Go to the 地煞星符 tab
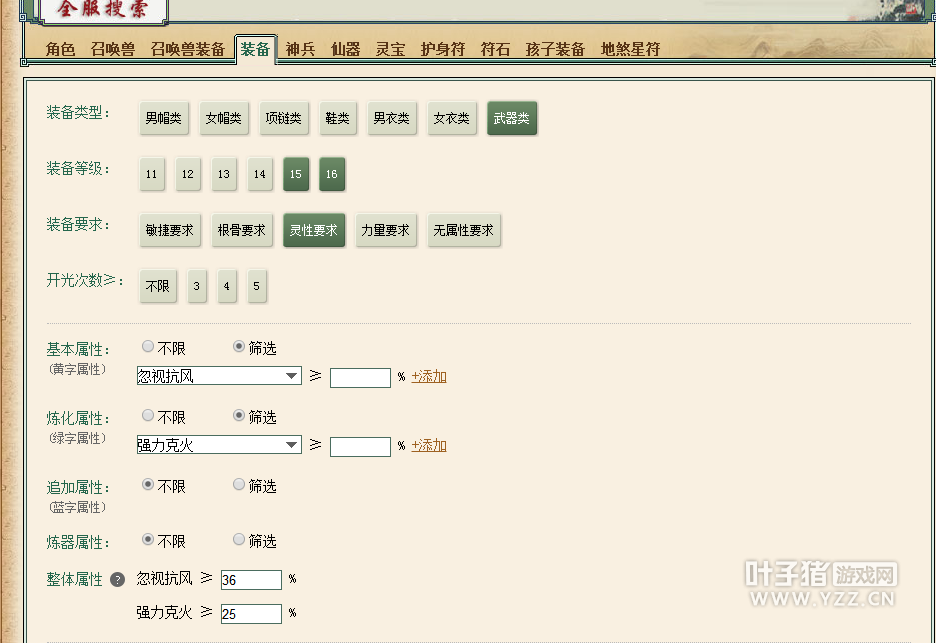This screenshot has width=936, height=643. (630, 49)
